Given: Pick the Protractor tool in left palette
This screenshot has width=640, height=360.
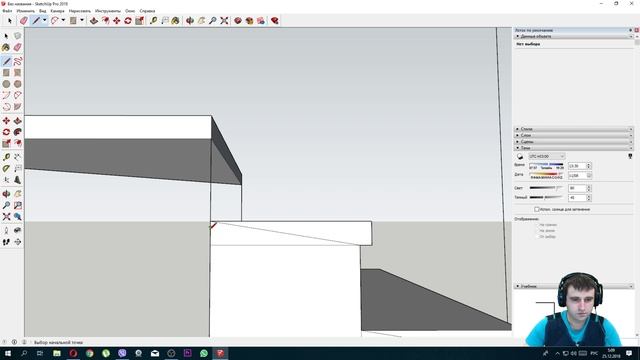Looking at the screenshot, I should [x=6, y=169].
